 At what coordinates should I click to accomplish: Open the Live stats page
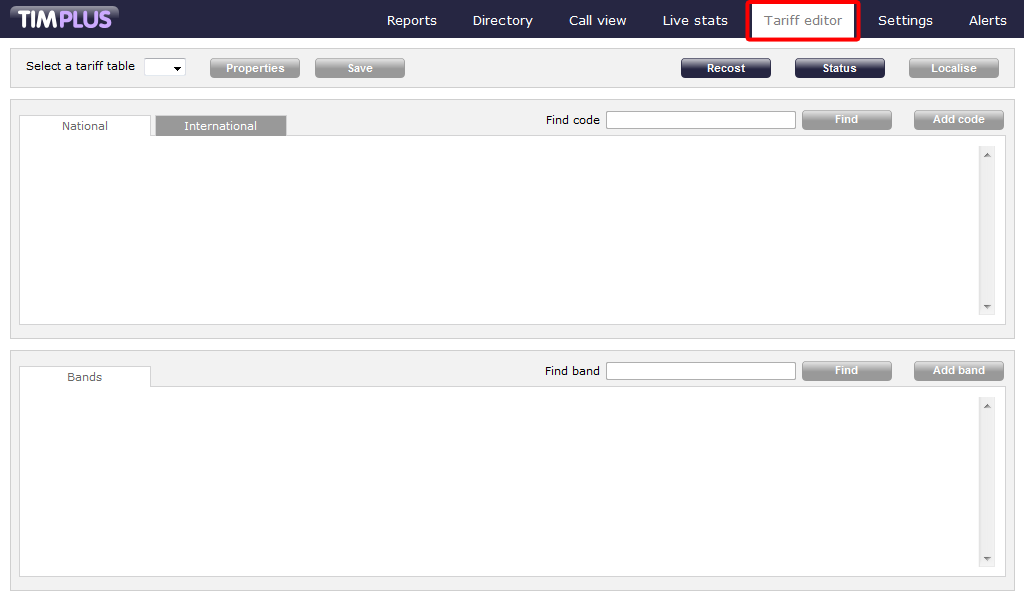695,20
